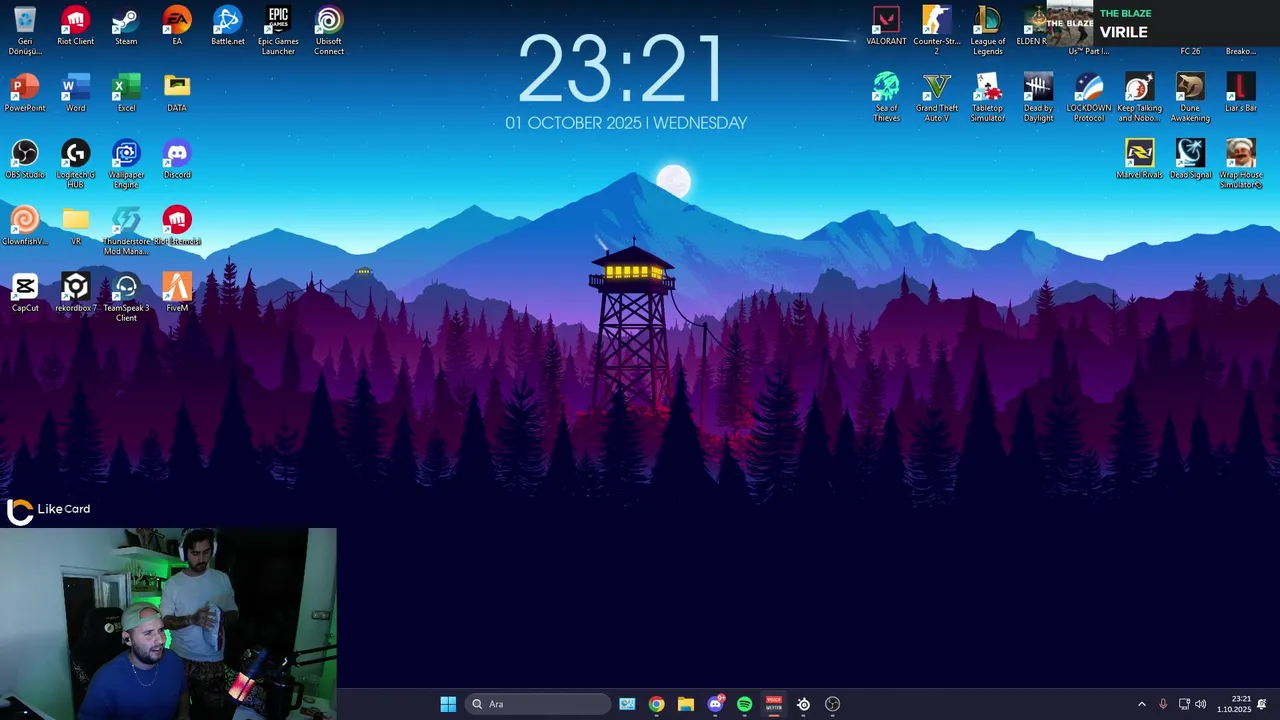
Task: Select the Ubisoft Connect desktop icon
Action: point(329,31)
